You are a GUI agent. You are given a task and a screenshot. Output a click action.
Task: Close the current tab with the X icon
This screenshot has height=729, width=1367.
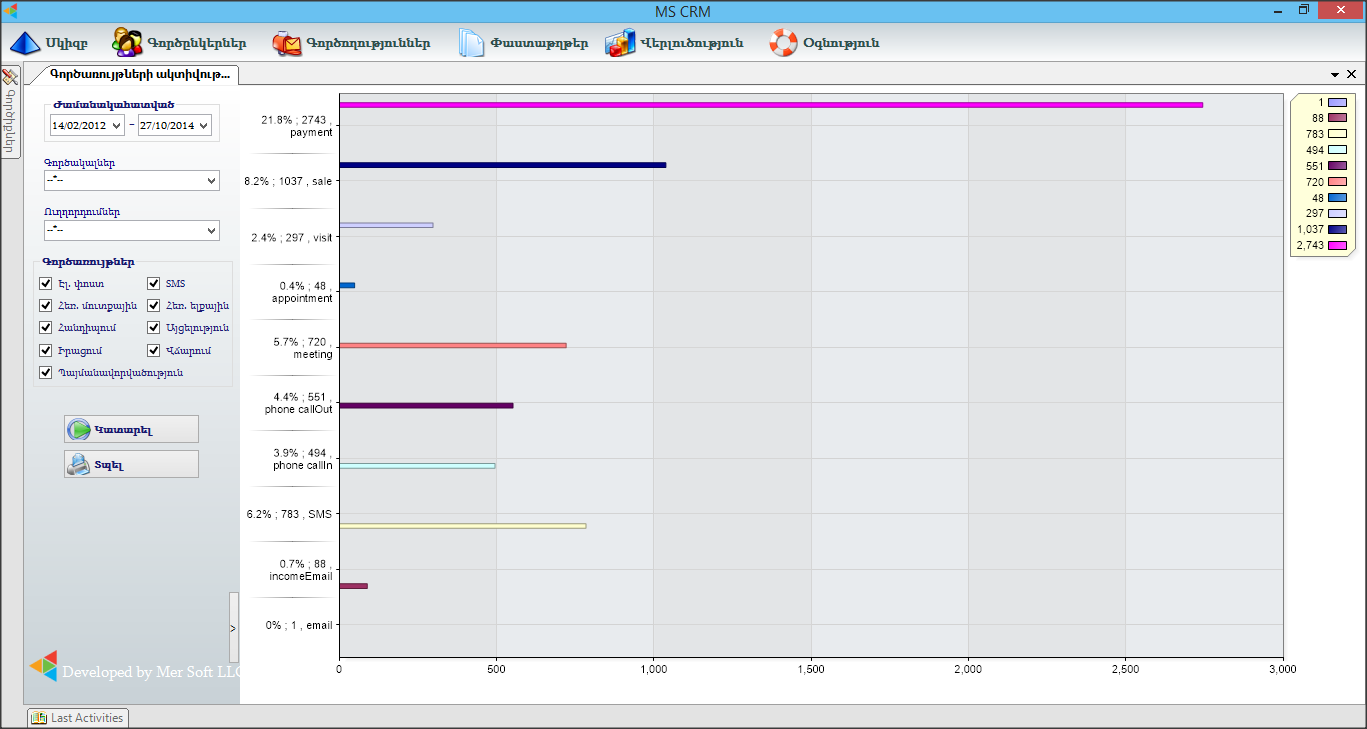(1352, 75)
